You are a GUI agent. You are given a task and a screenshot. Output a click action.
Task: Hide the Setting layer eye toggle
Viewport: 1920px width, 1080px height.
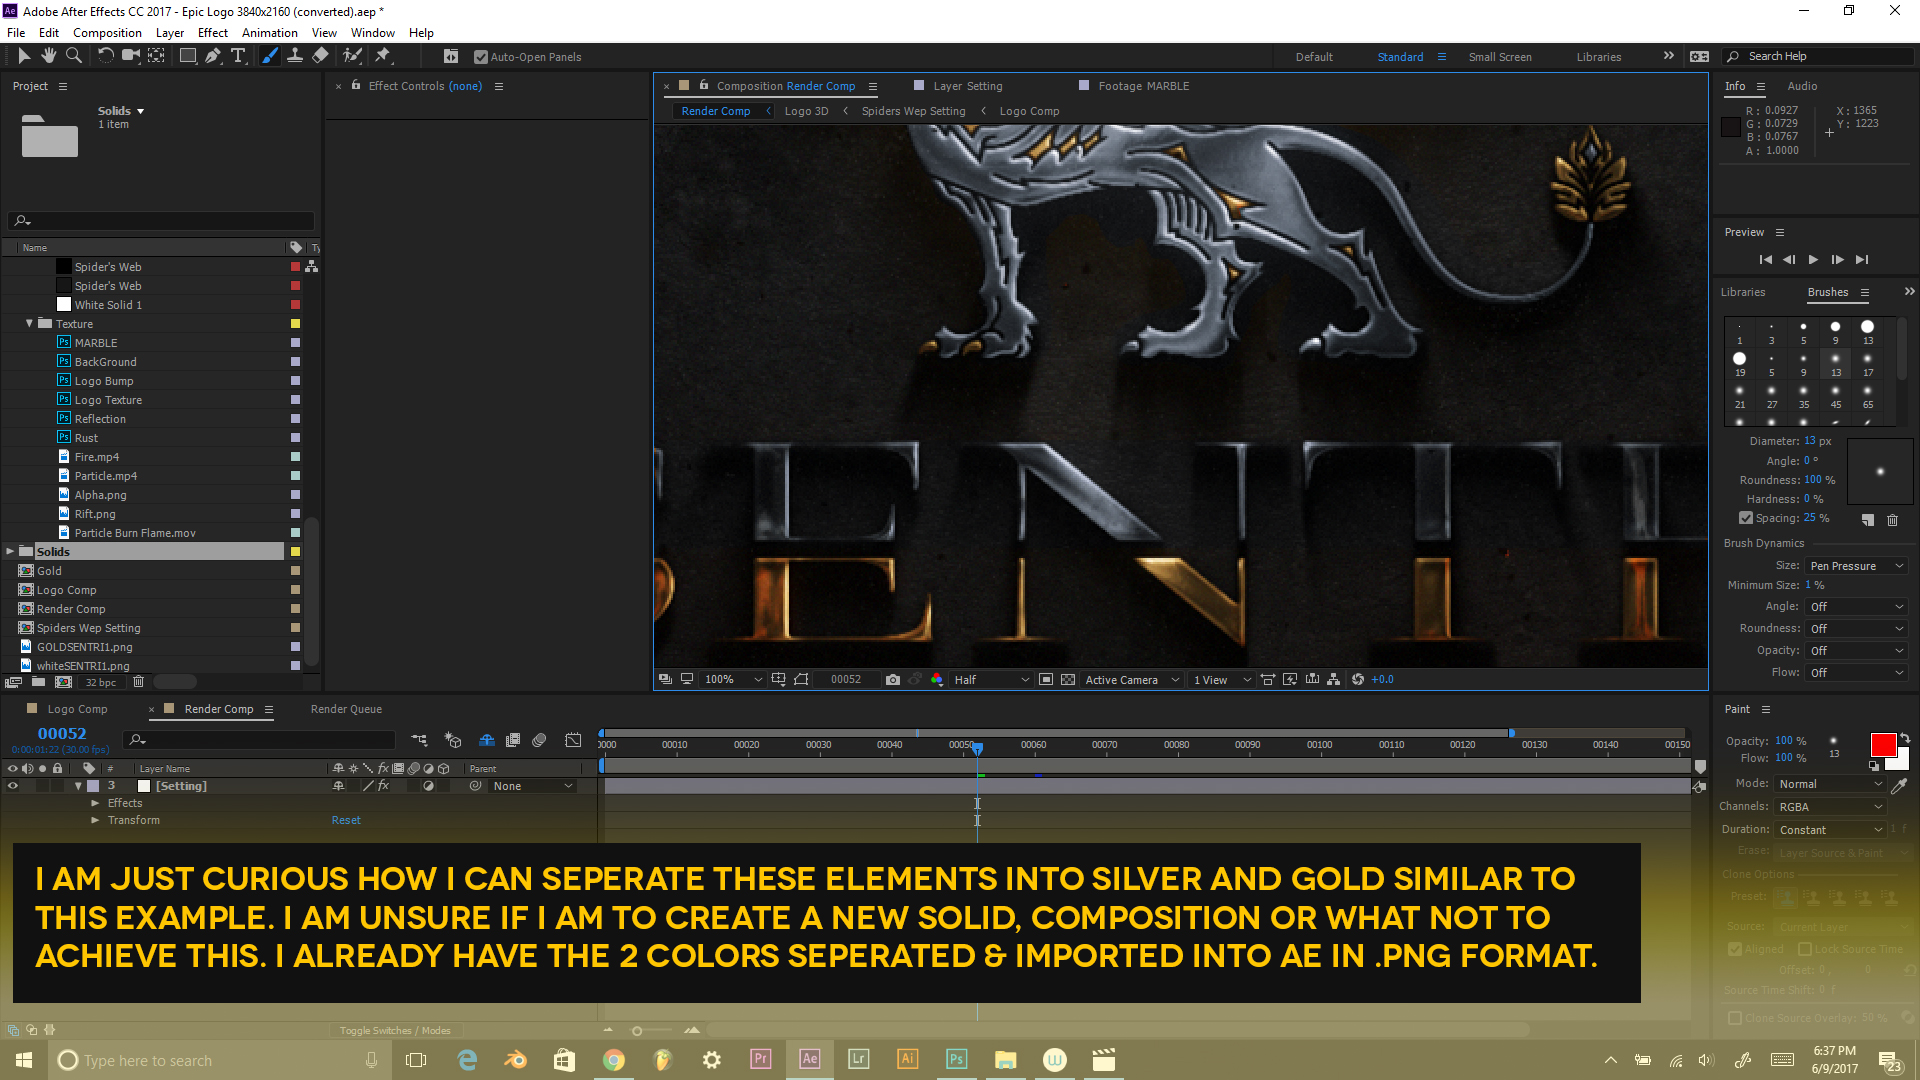point(13,786)
